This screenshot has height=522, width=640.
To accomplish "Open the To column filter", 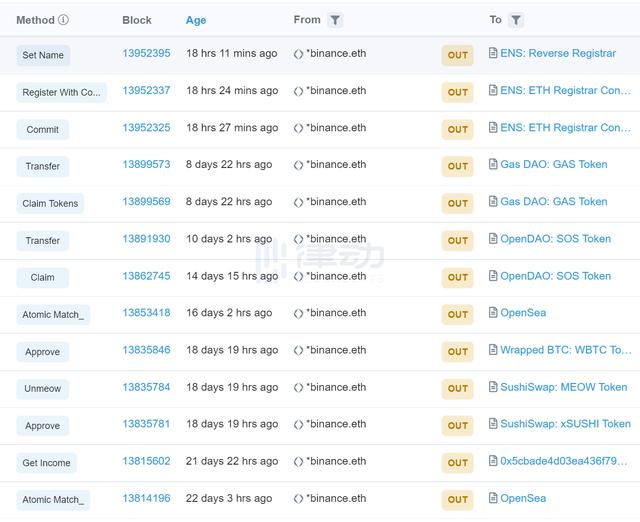I will coord(515,20).
